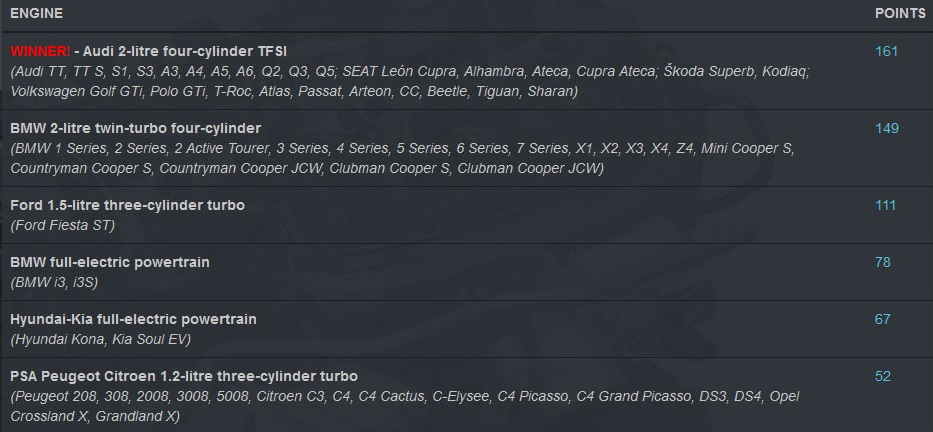Screen dimensions: 933x432
Task: Select the Audi engine vehicle list text
Action: (410, 82)
